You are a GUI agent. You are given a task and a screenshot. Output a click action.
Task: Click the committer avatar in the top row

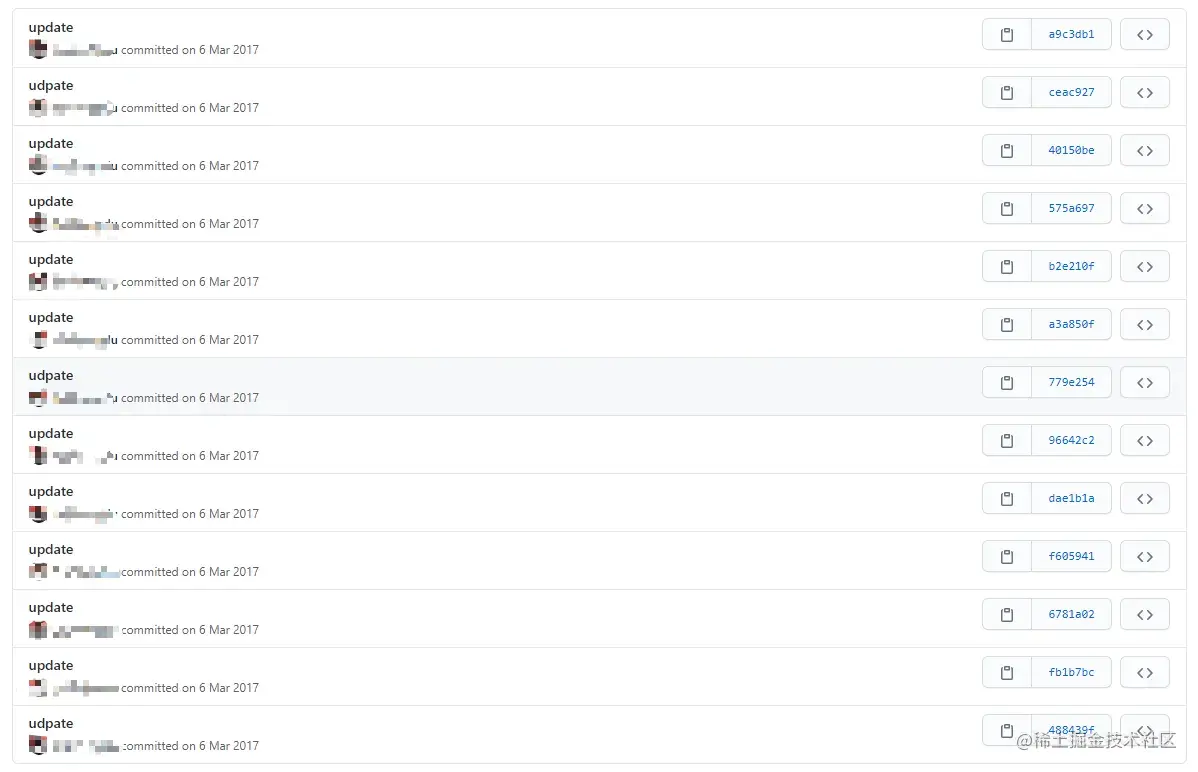click(38, 48)
